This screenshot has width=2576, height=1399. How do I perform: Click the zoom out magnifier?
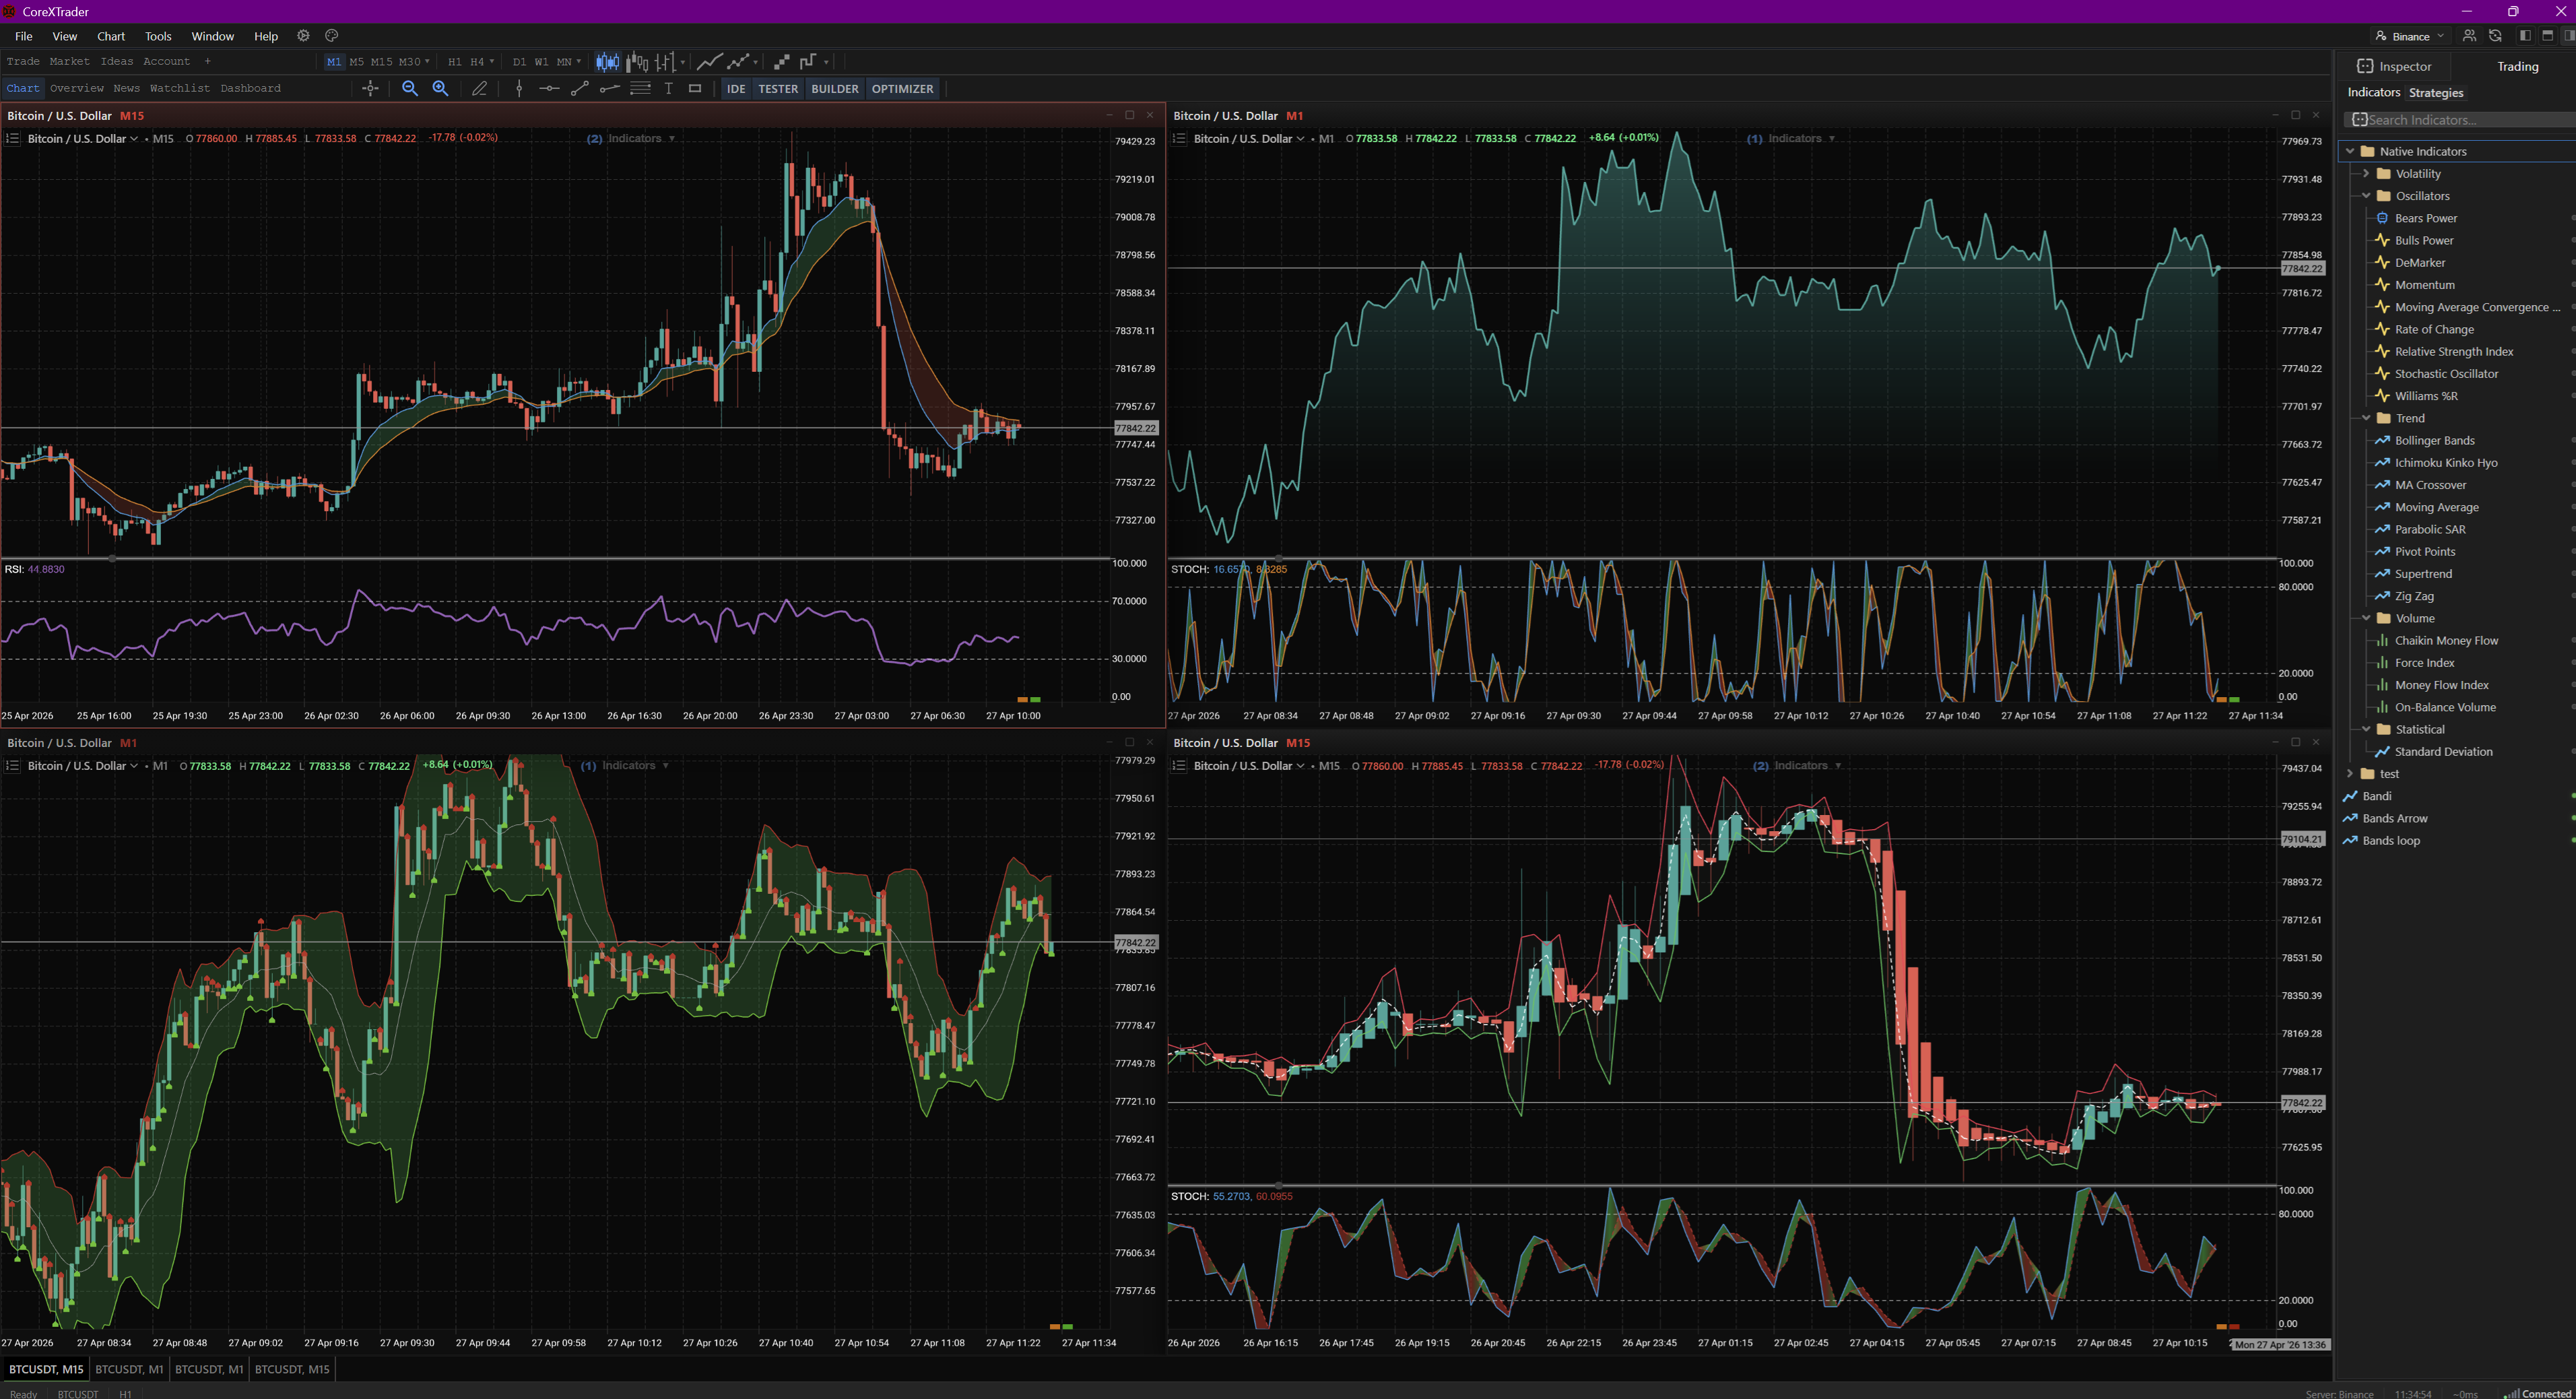[x=409, y=89]
